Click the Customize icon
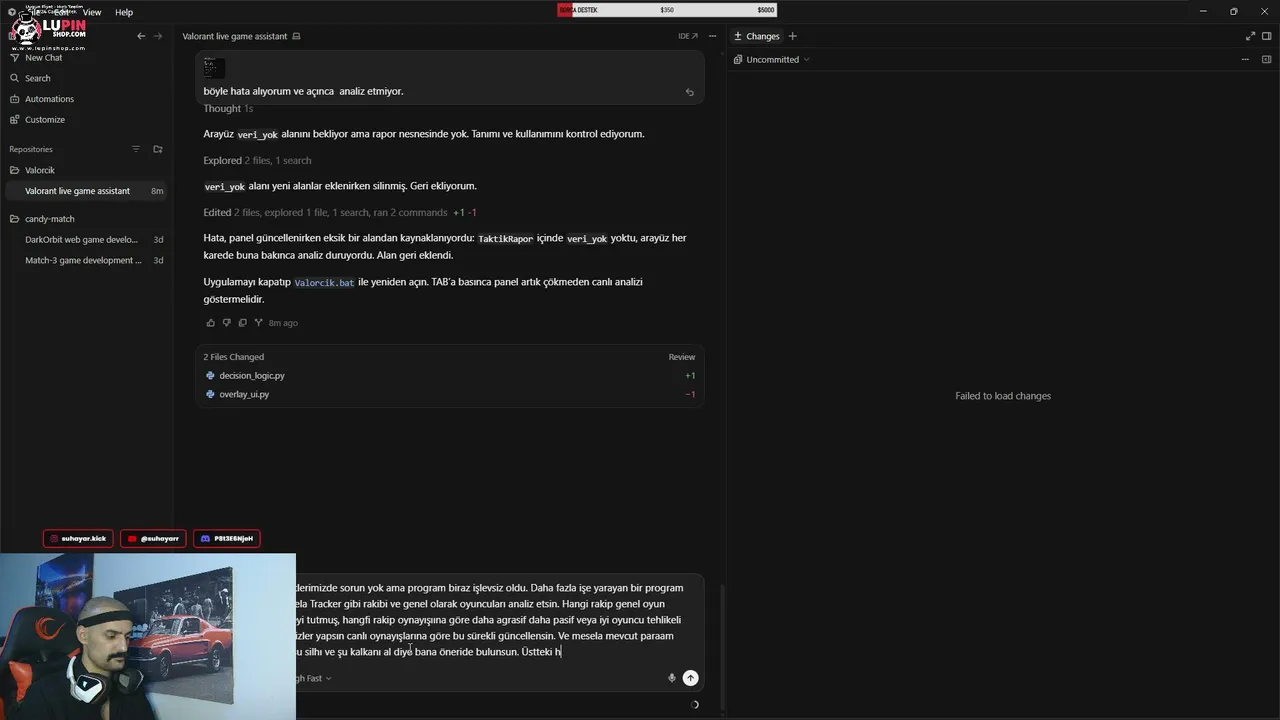Screen dimensions: 1280x720 click(x=15, y=120)
